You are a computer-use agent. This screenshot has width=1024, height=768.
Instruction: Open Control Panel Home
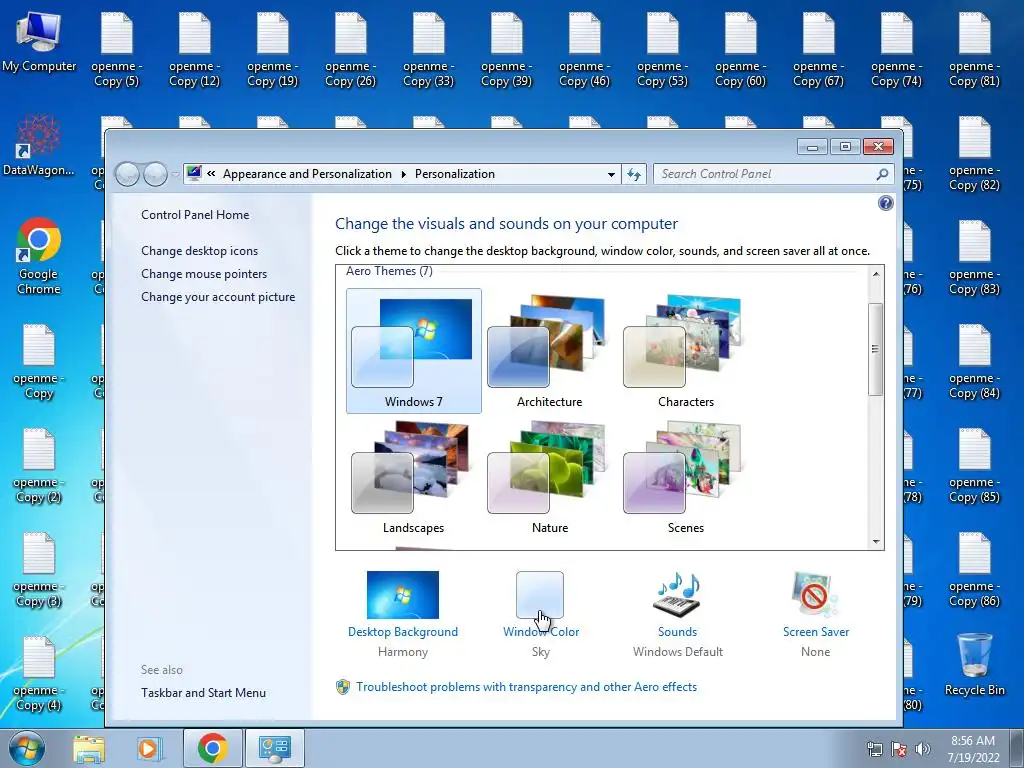(195, 215)
